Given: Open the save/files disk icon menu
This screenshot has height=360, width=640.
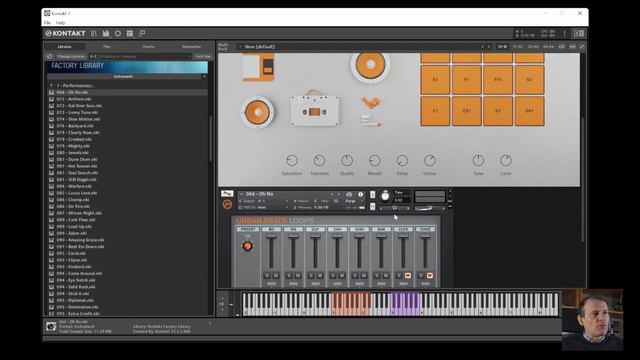Looking at the screenshot, I should (x=106, y=33).
